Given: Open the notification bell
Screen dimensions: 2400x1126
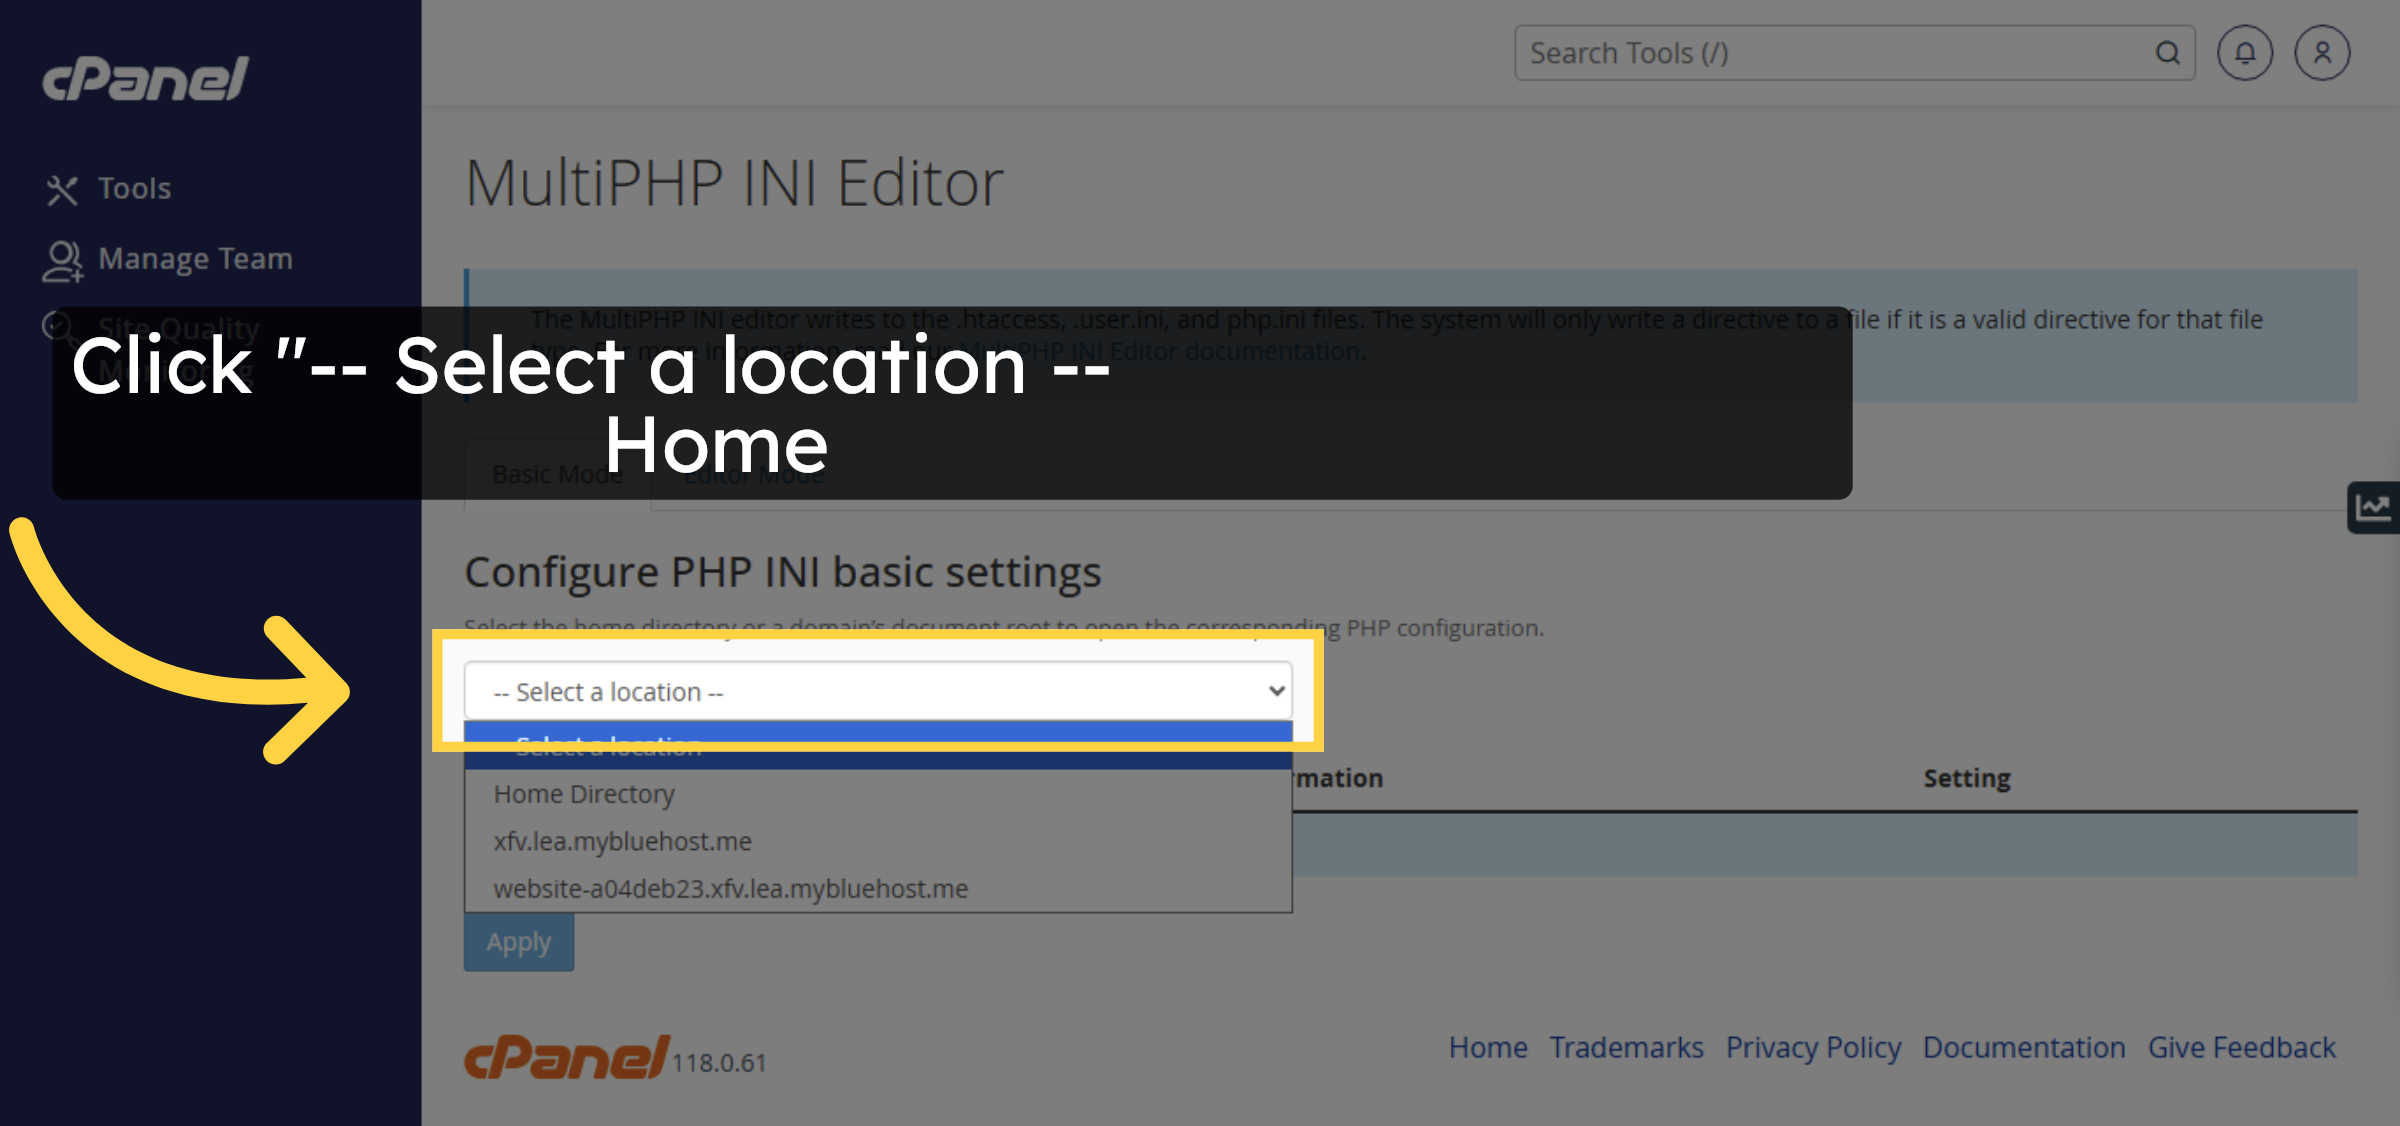Looking at the screenshot, I should (2245, 52).
